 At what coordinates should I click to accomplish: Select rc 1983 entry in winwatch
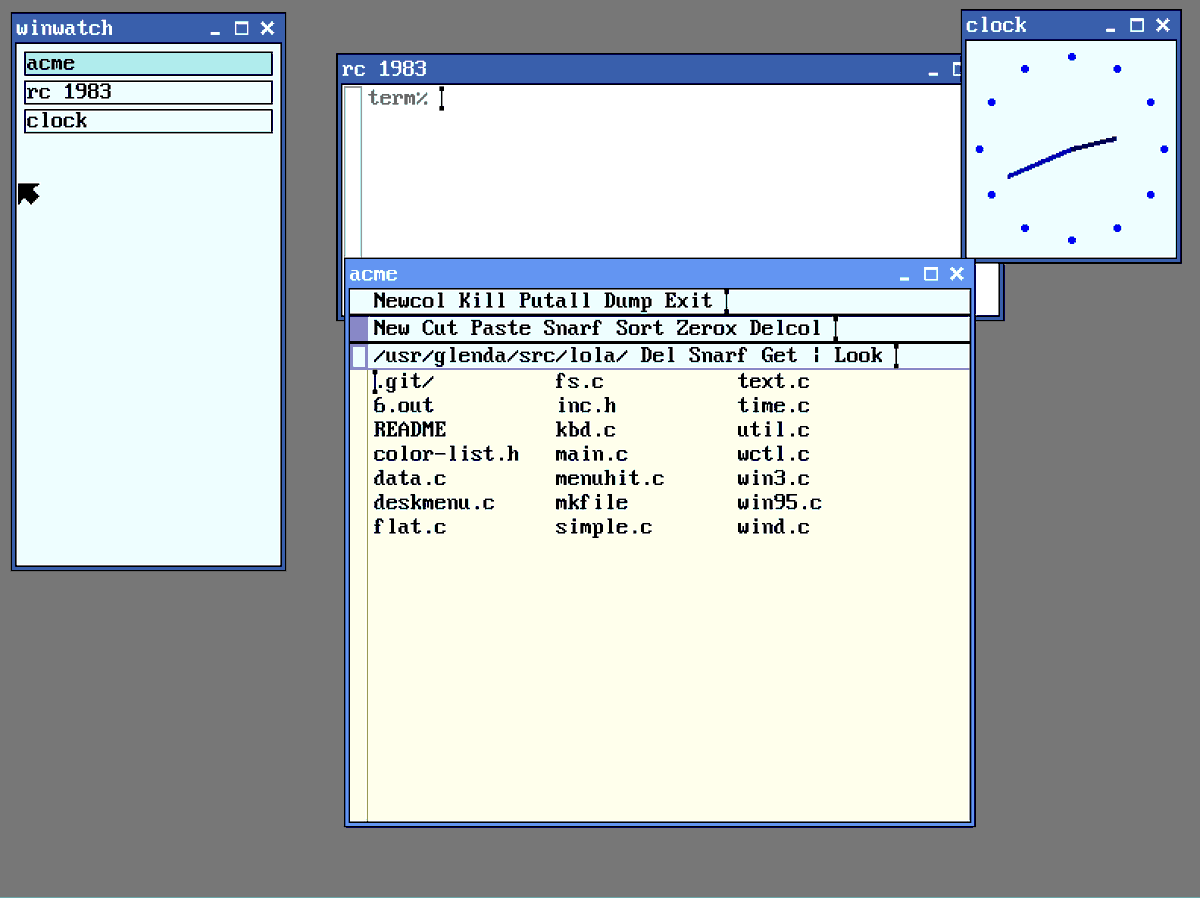[x=148, y=92]
